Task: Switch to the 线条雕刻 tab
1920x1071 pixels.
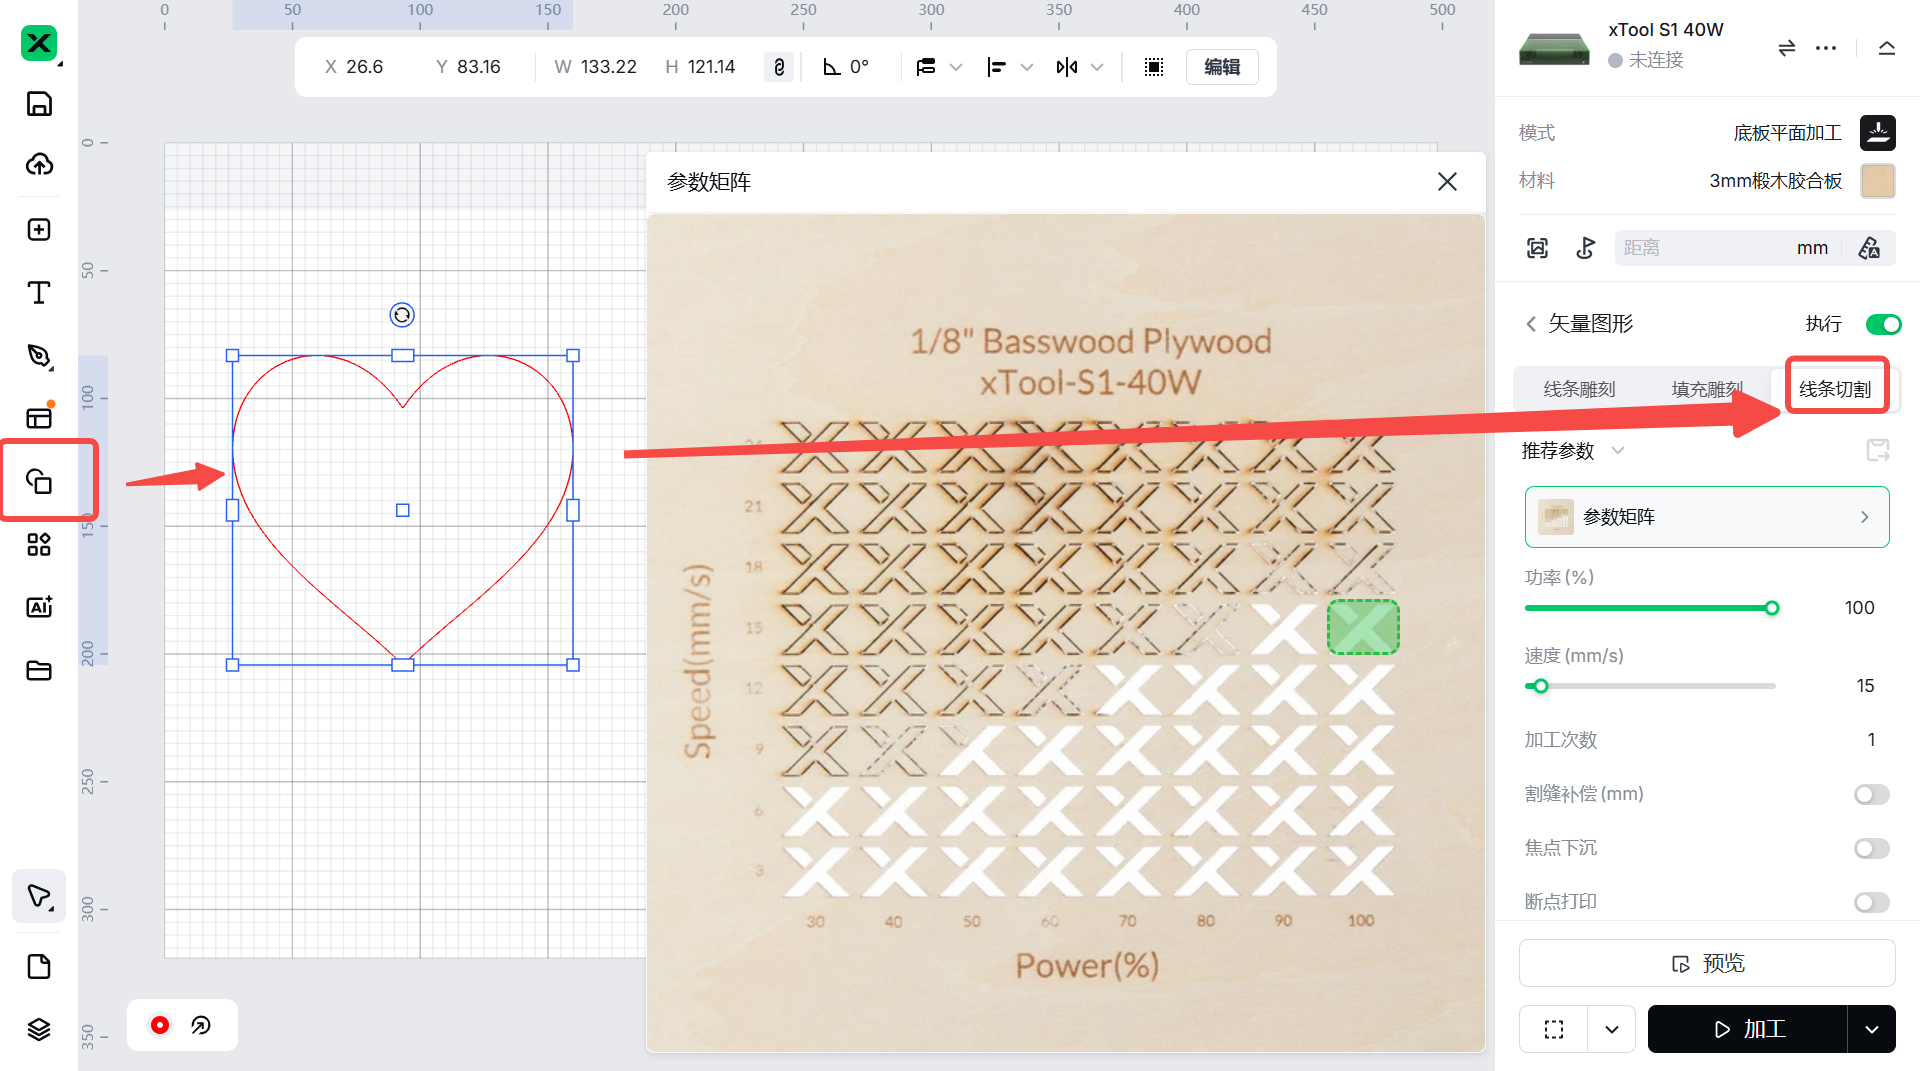Action: tap(1579, 389)
